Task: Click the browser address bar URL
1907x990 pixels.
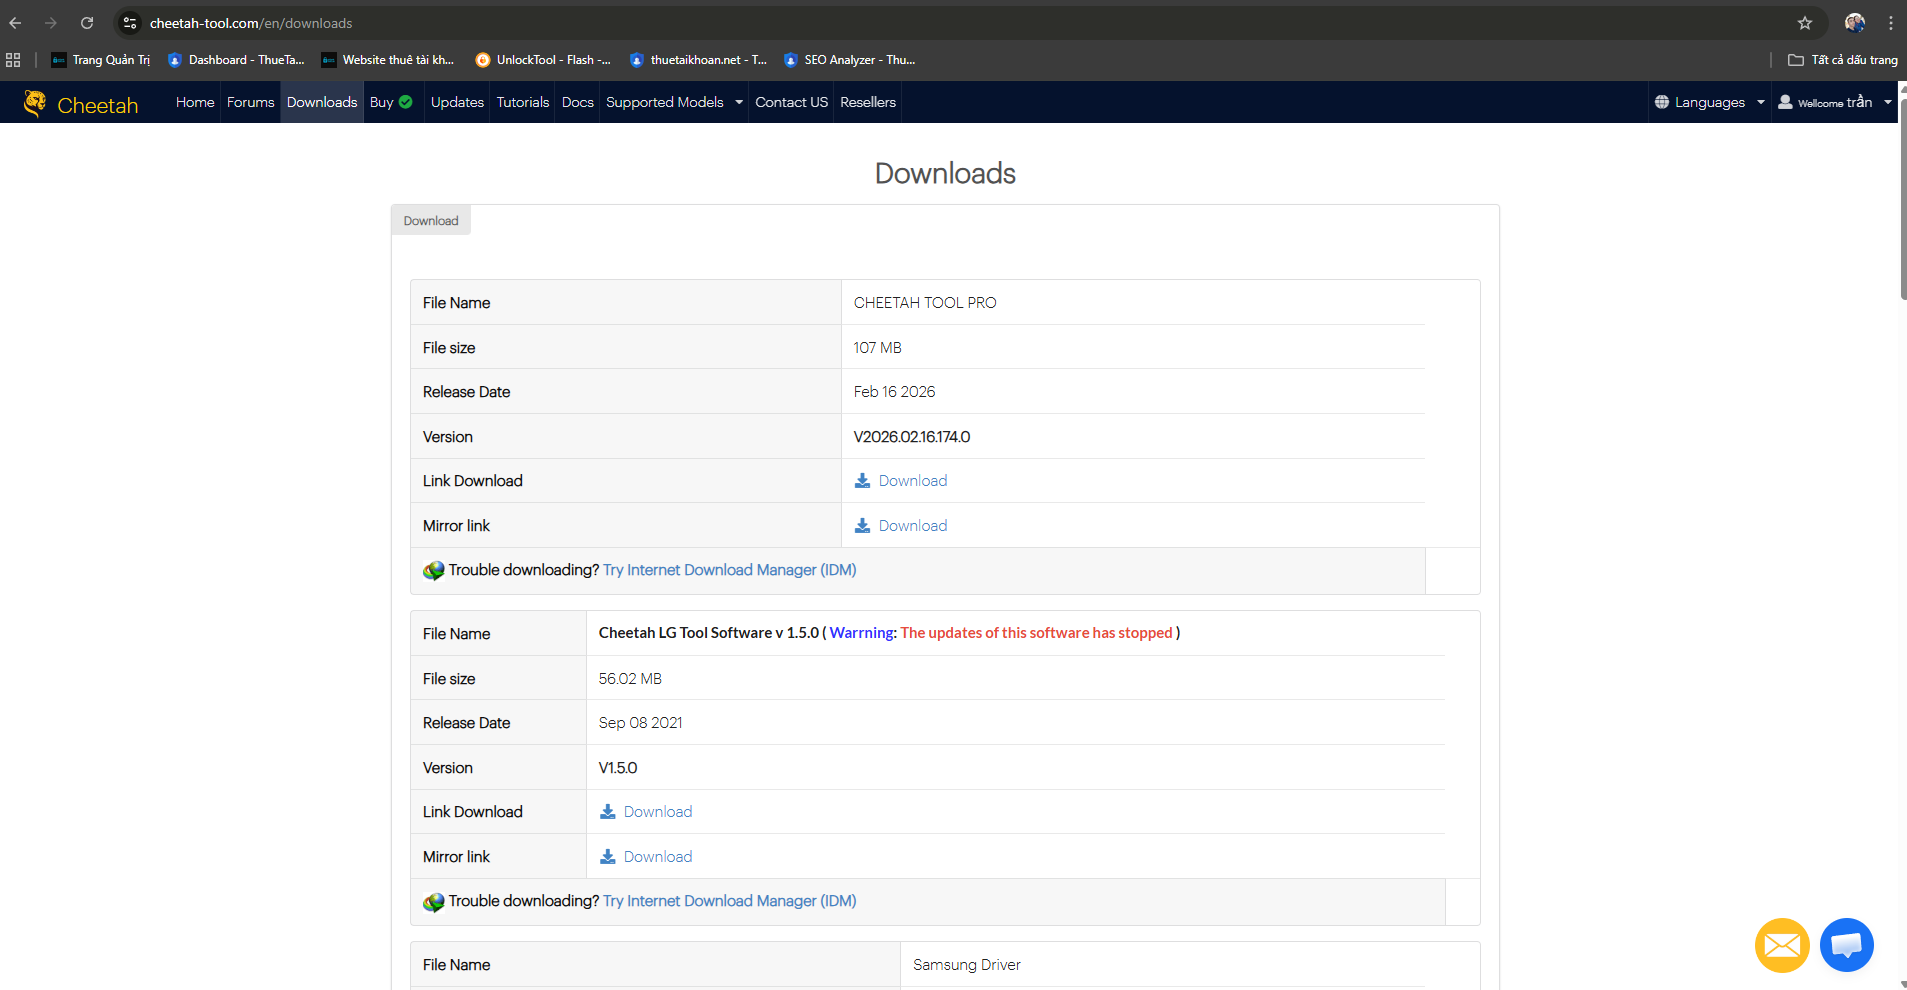Action: coord(251,23)
